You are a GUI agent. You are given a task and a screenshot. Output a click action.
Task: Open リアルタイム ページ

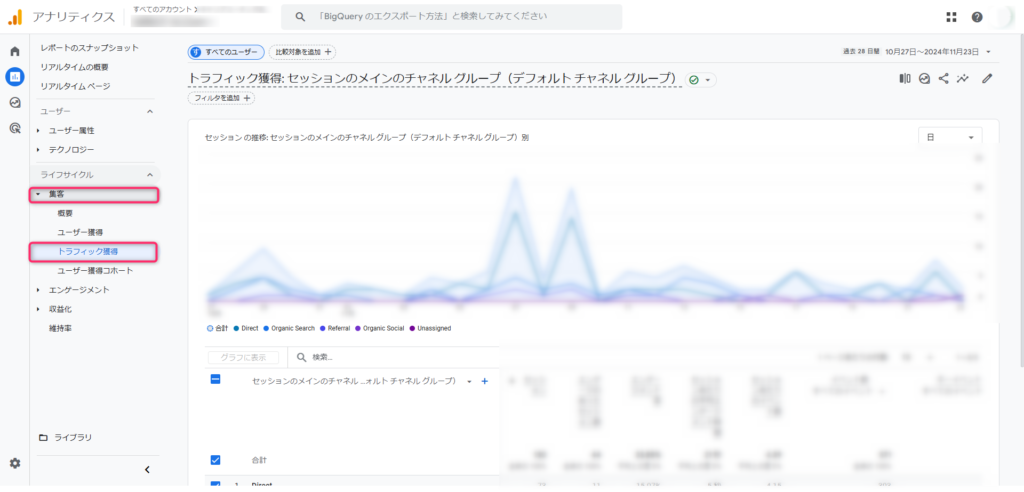point(75,86)
